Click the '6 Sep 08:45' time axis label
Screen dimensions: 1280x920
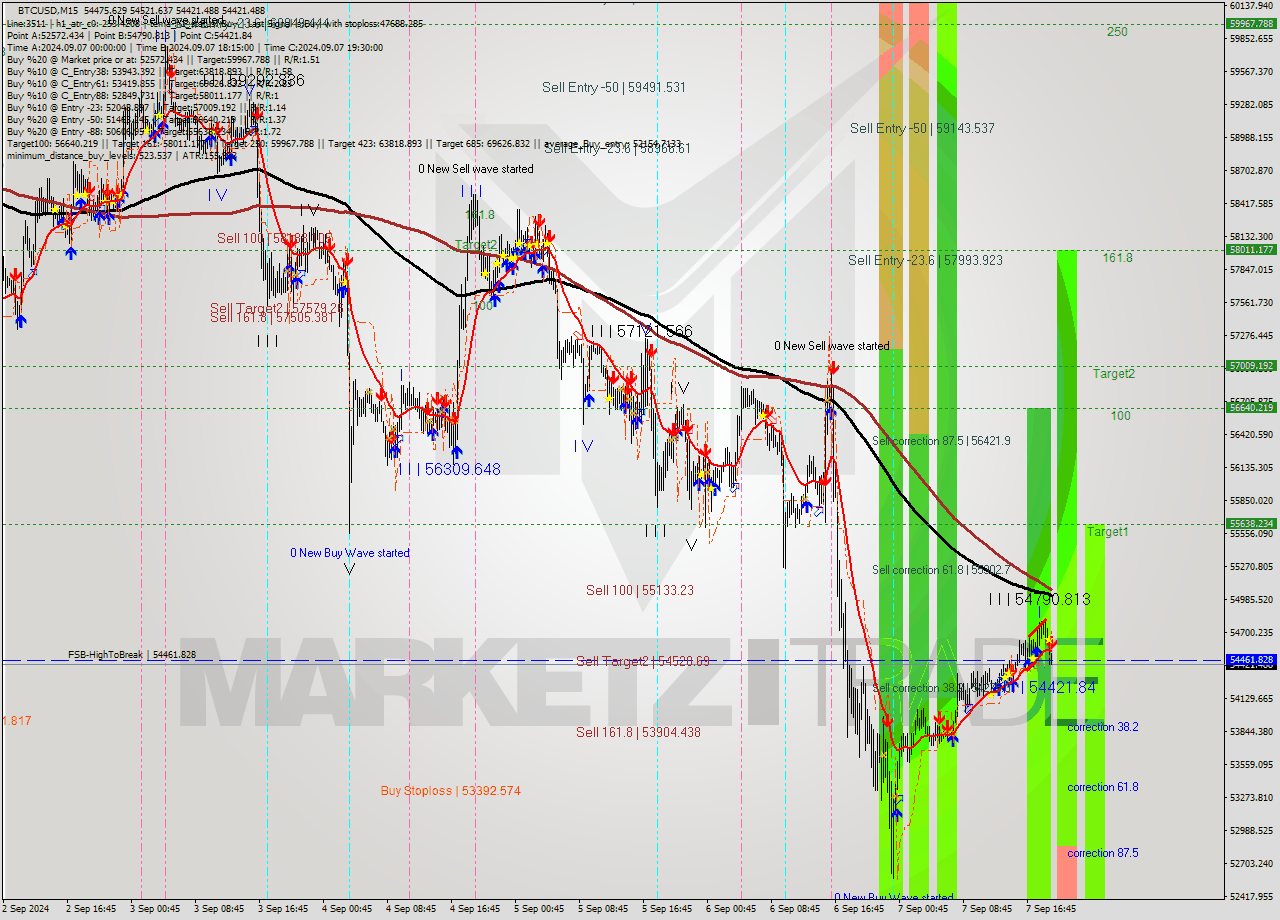click(795, 910)
